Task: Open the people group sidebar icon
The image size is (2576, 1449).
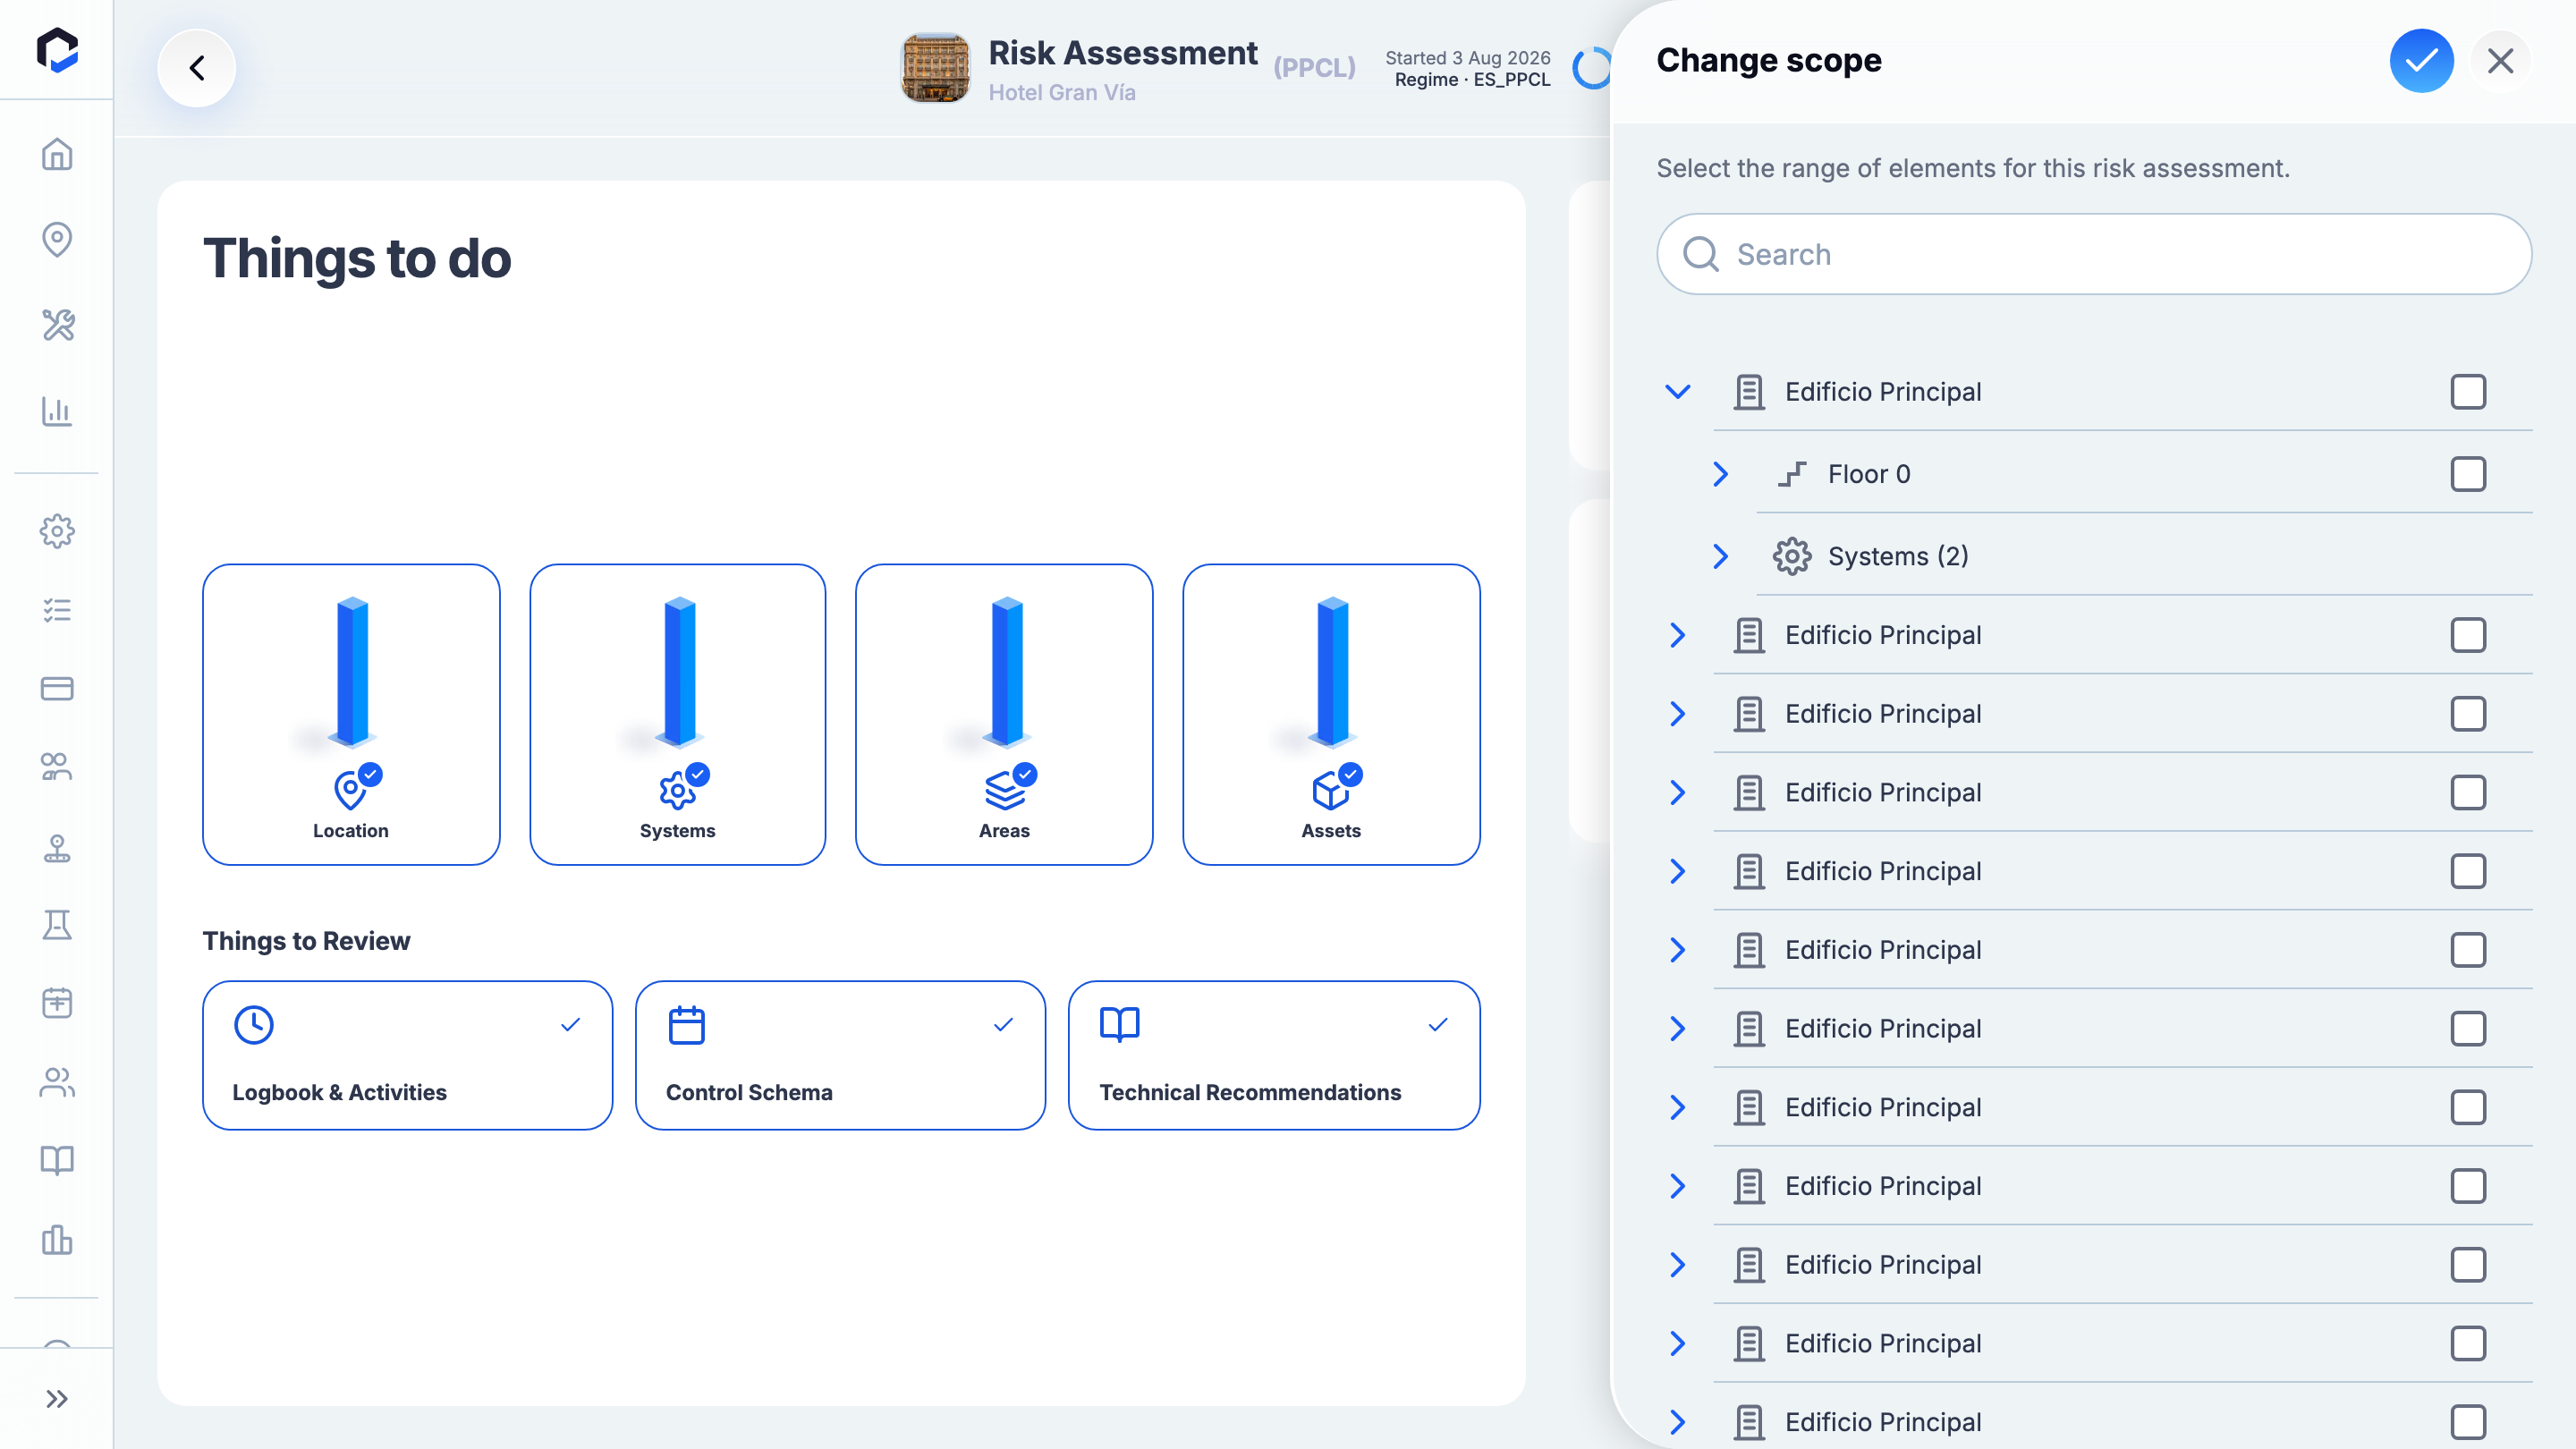Action: click(57, 767)
